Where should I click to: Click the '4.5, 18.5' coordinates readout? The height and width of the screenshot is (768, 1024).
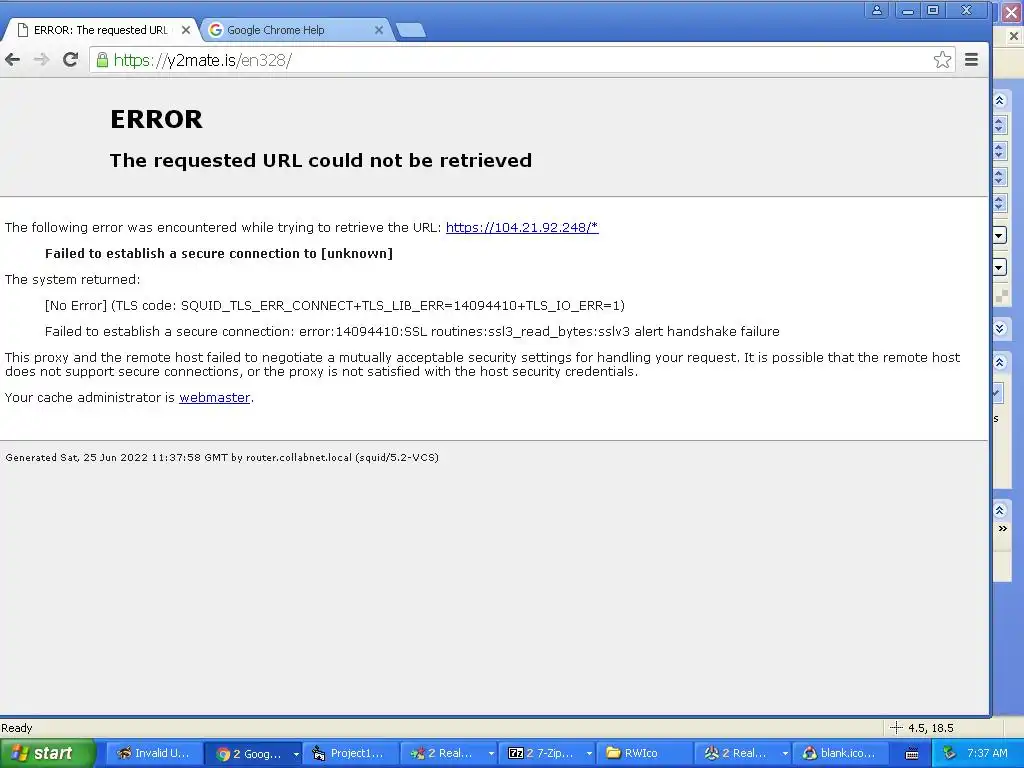tap(931, 728)
